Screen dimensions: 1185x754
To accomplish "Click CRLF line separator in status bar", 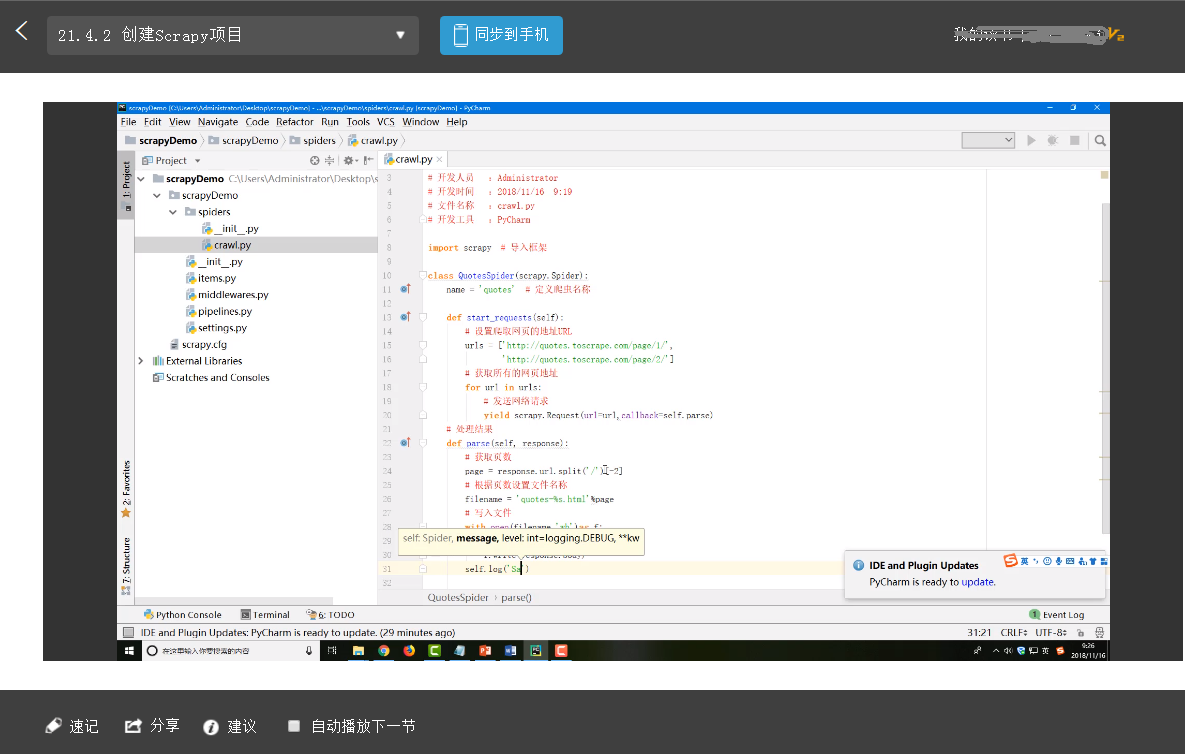I will coord(1013,633).
